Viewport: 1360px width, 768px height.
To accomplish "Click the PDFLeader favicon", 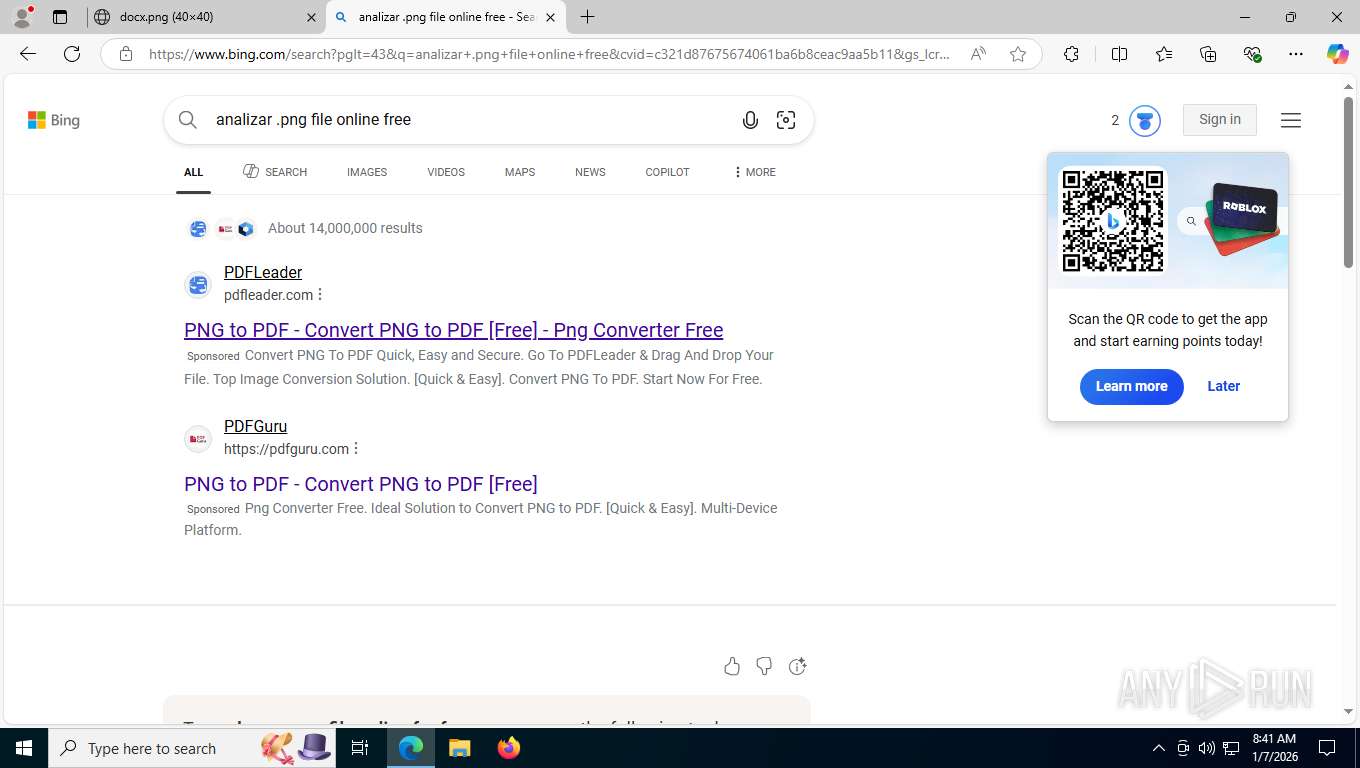I will [x=198, y=285].
